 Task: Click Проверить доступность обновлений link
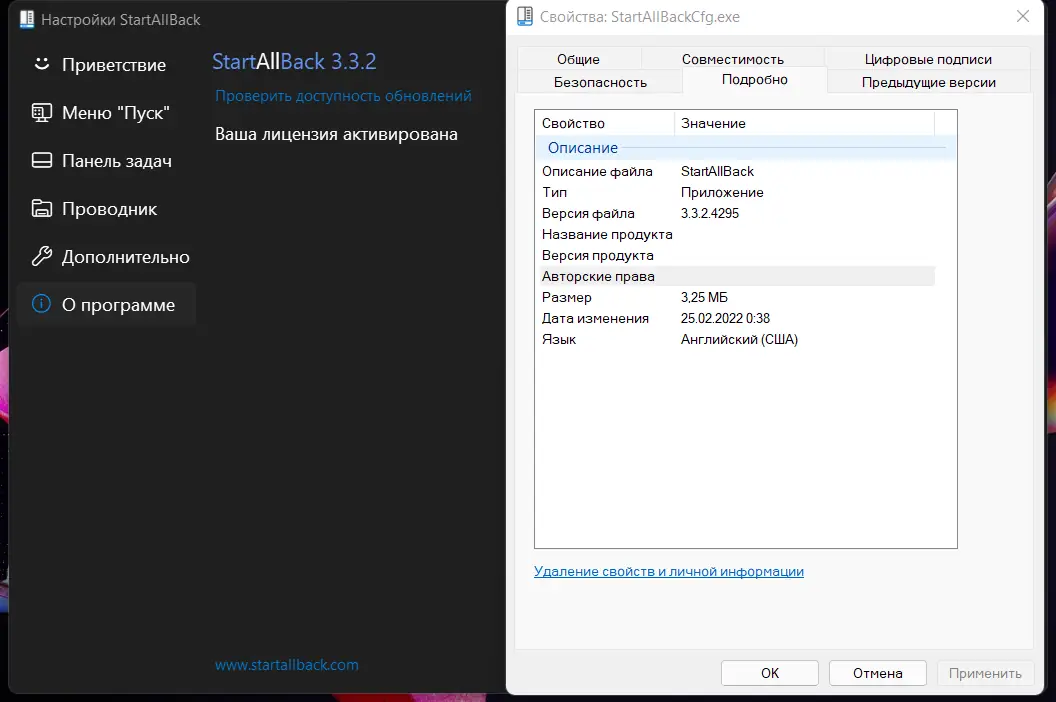343,96
